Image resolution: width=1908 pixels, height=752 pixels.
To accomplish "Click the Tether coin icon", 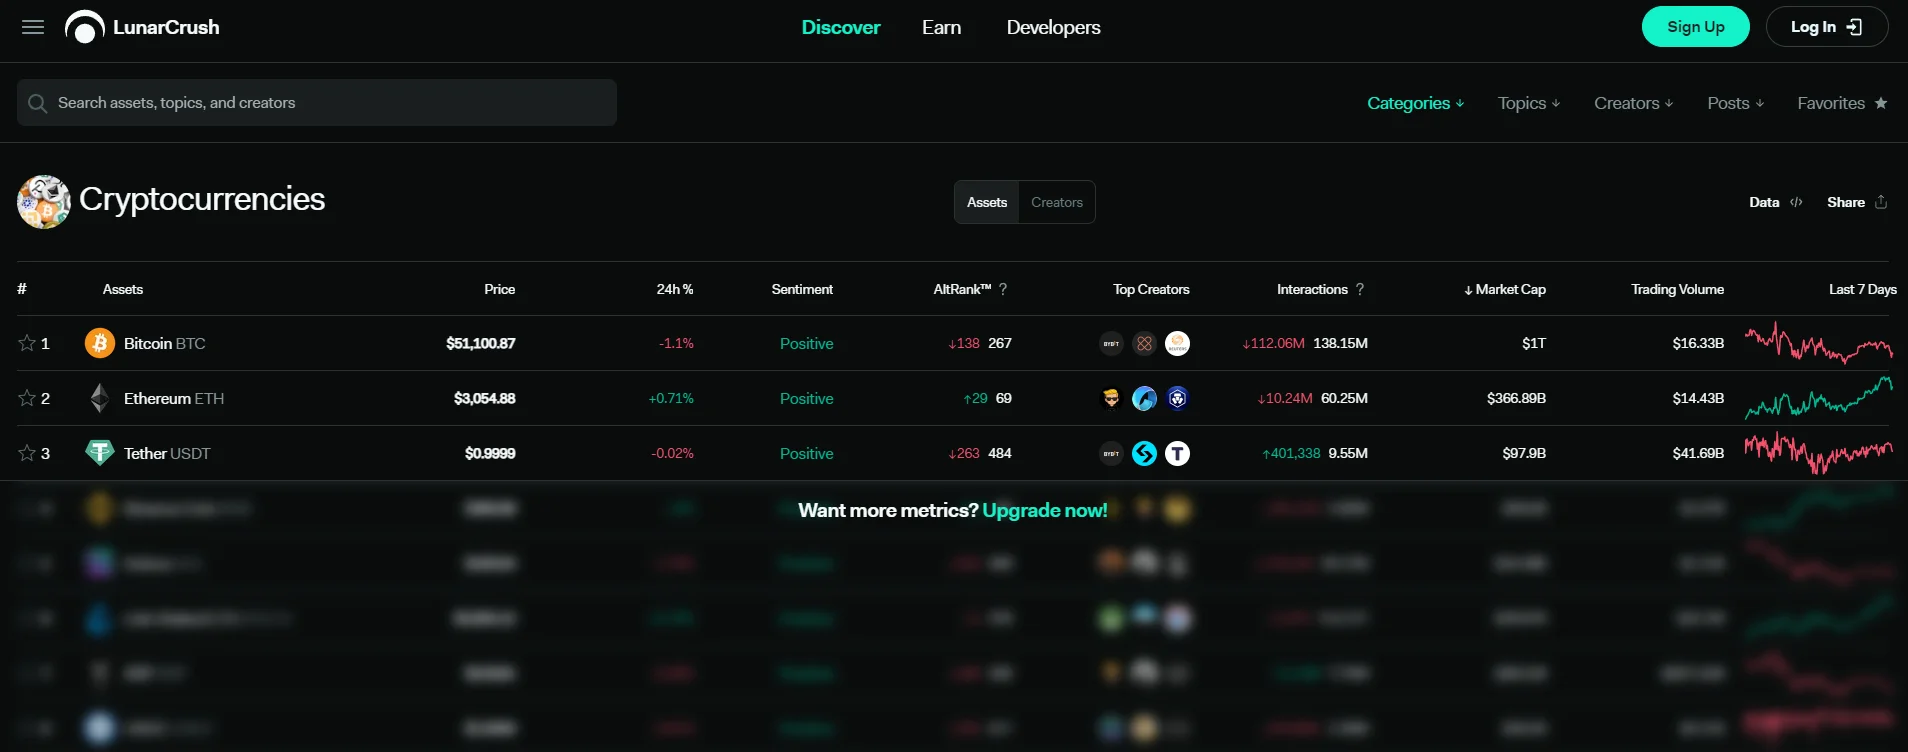I will click(x=99, y=453).
